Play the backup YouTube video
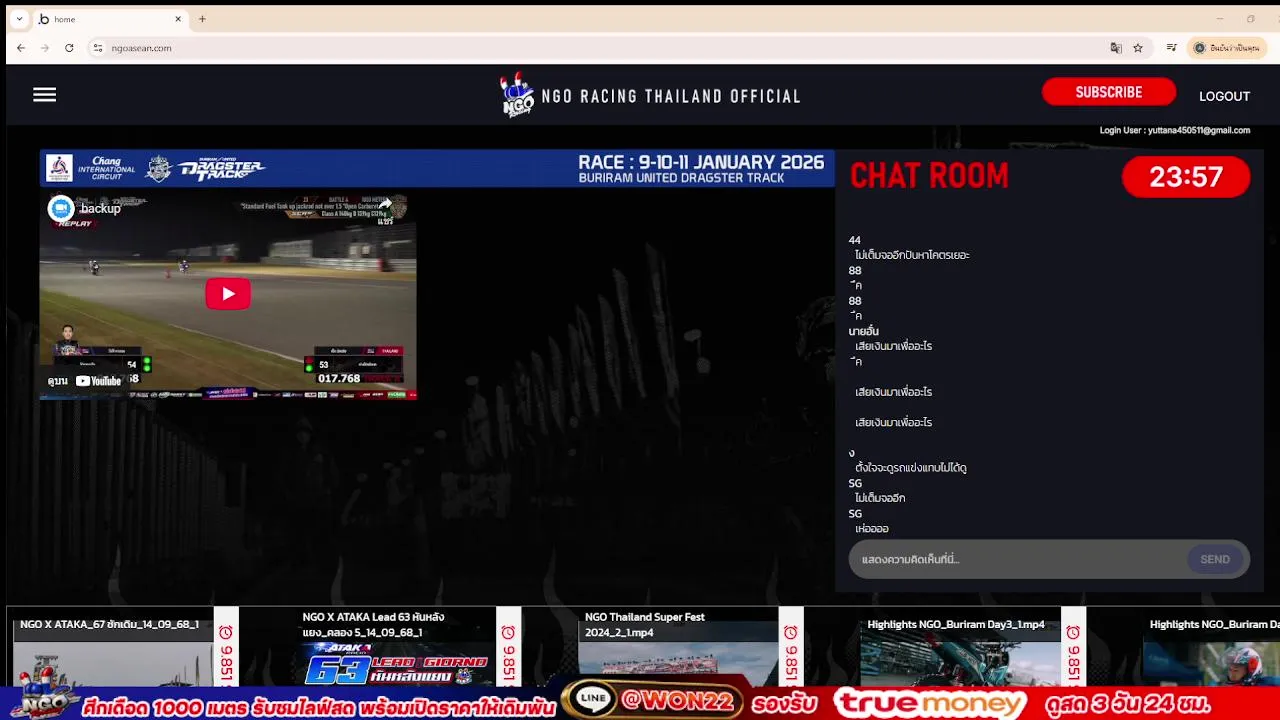The height and width of the screenshot is (720, 1280). click(228, 293)
